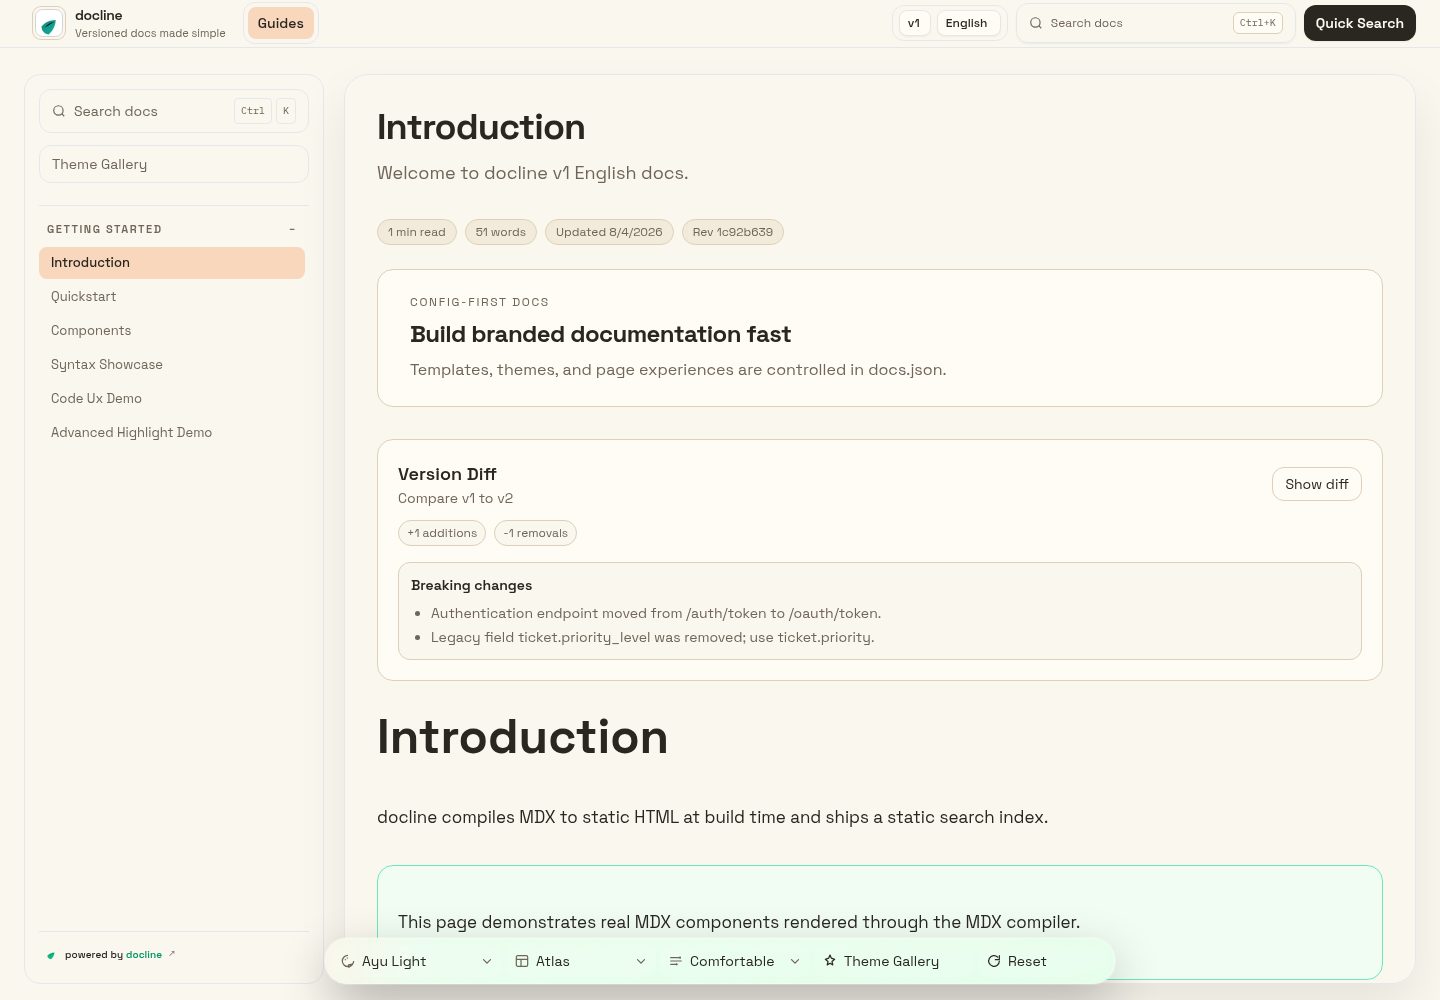
Task: Click the Show diff button
Action: (1316, 484)
